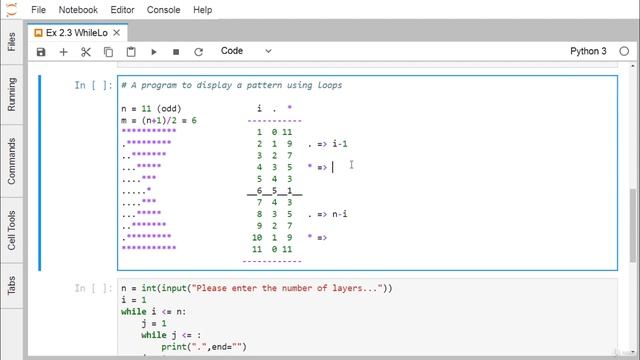Screen dimensions: 640x360
Task: Insert a new cell with plus icon
Action: point(63,52)
